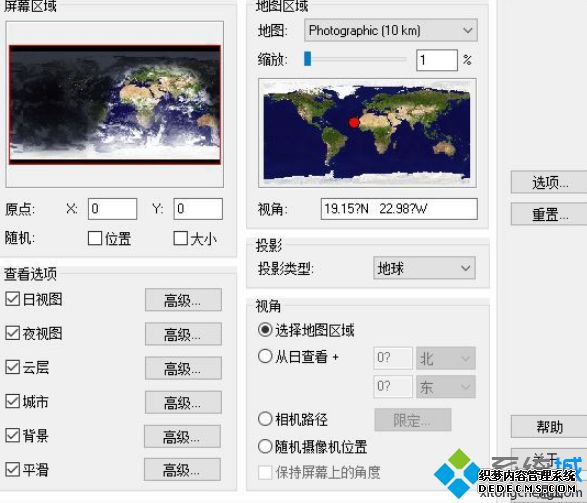Screen dimensions: 587x503
Task: Toggle the 夜视图 (night view) checkbox
Action: 12,333
